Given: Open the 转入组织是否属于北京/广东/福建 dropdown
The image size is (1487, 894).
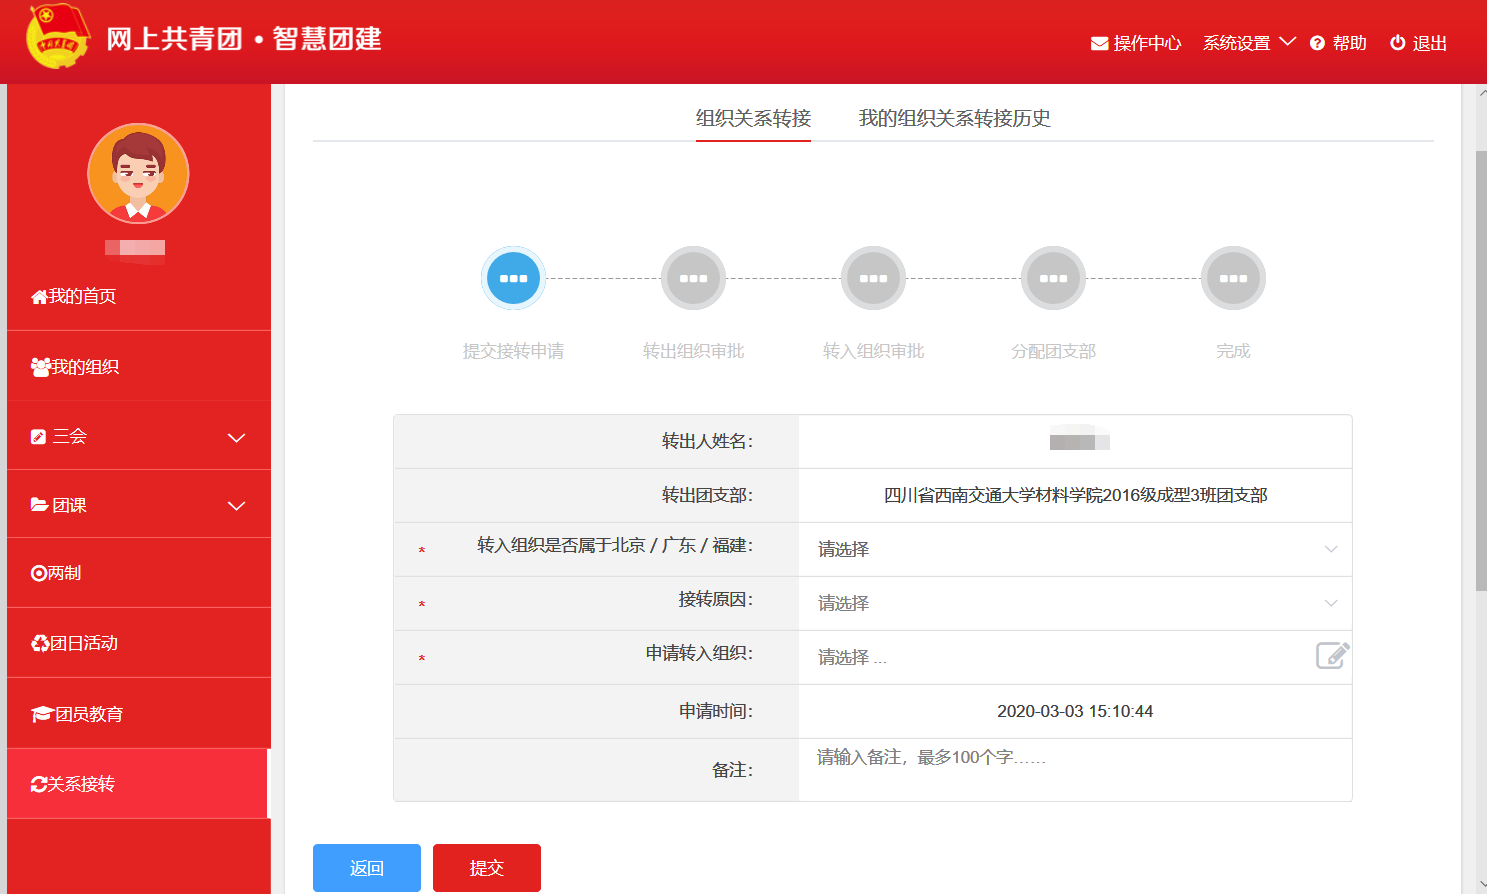Looking at the screenshot, I should tap(1075, 549).
